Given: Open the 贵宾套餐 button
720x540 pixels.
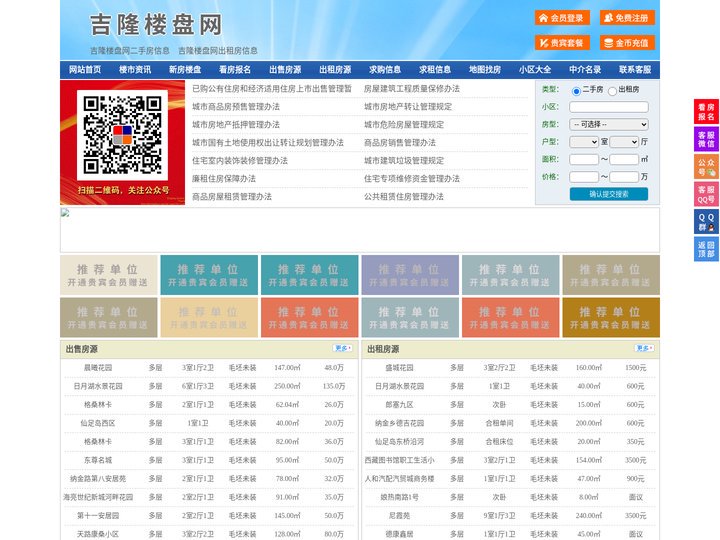Looking at the screenshot, I should (x=562, y=43).
